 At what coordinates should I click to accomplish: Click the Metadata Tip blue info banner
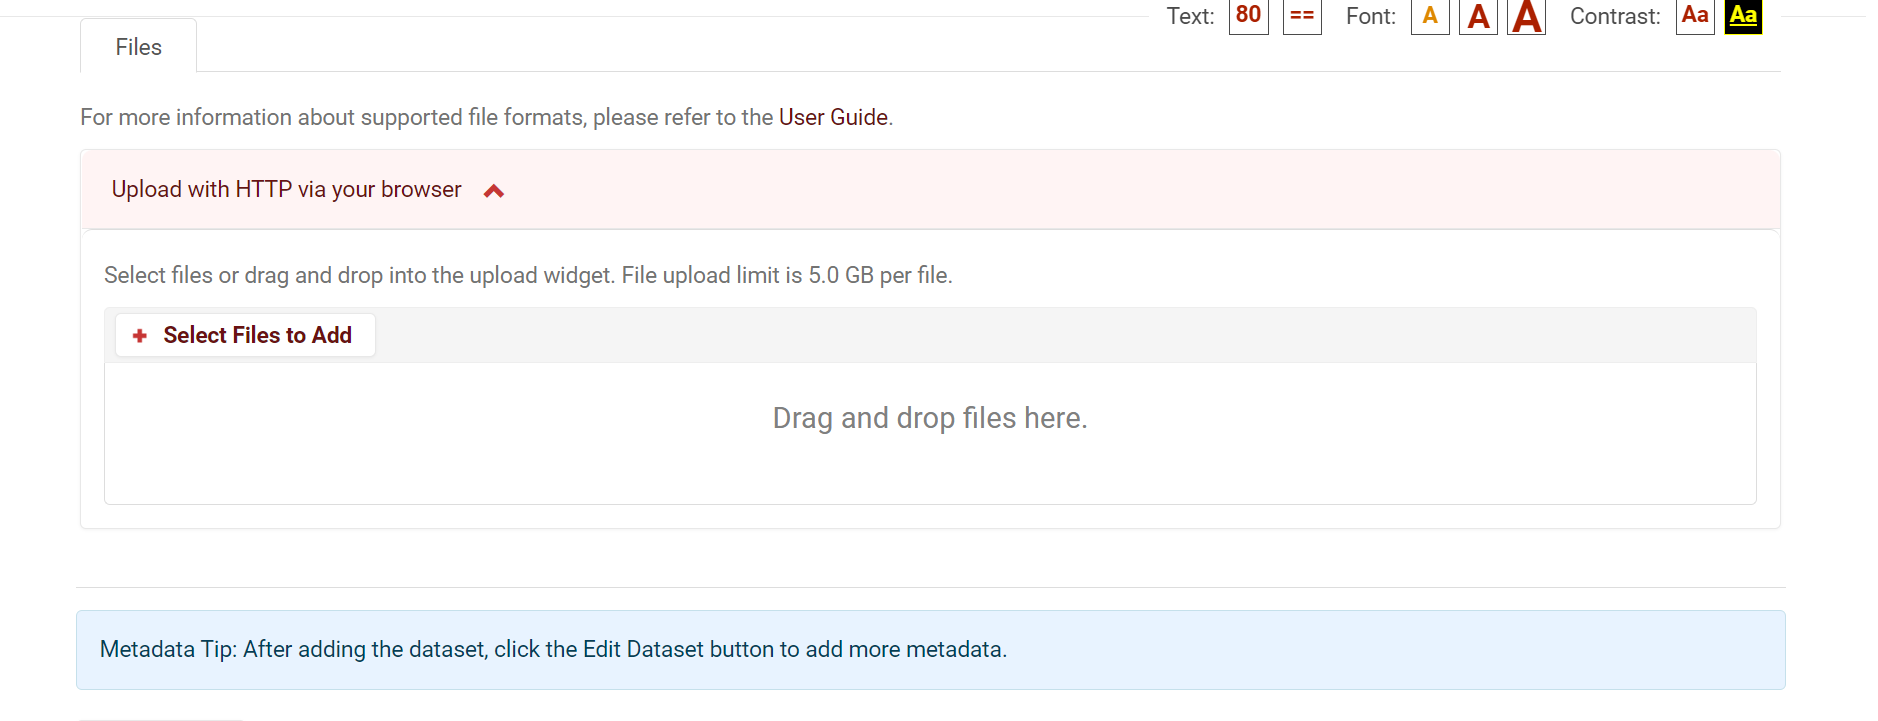pyautogui.click(x=930, y=650)
